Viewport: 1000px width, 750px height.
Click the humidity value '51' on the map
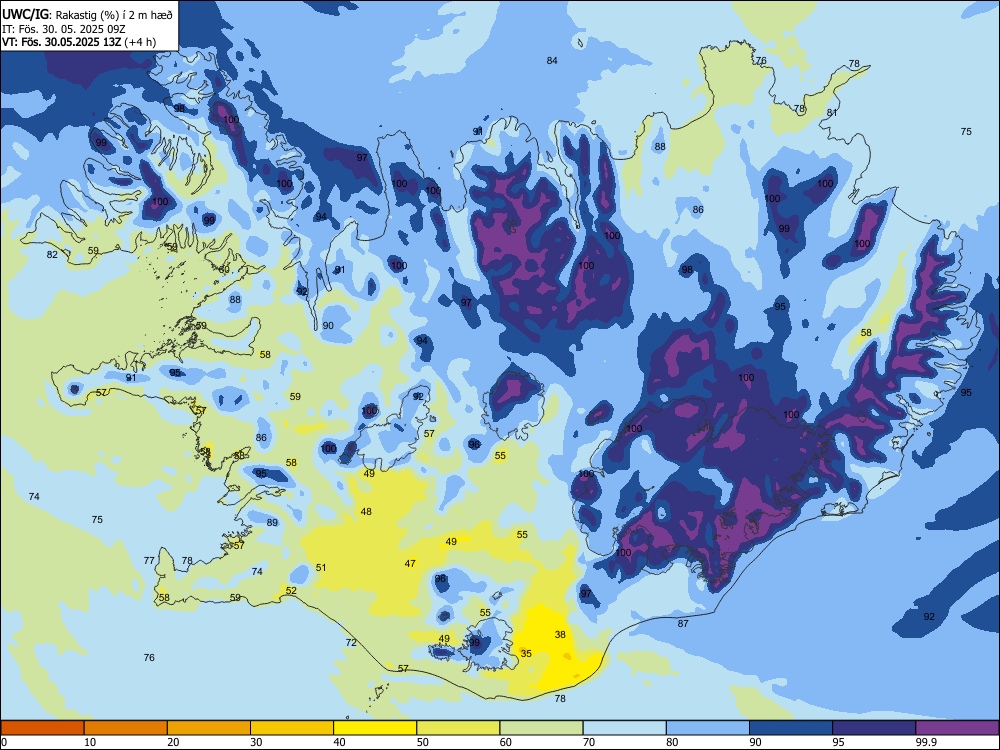point(321,568)
